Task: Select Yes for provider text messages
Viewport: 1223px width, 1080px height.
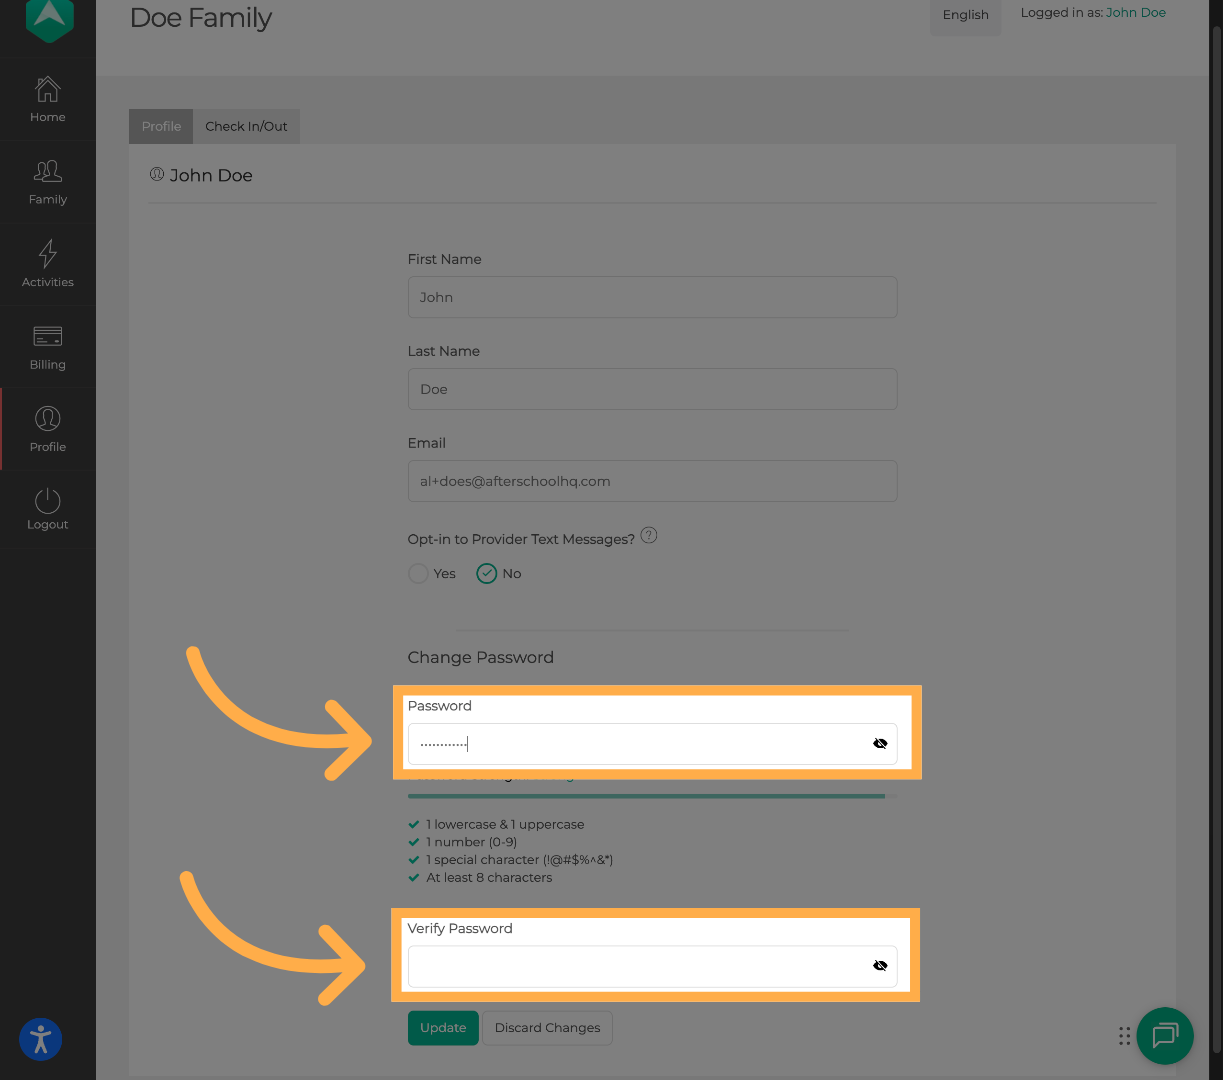Action: [419, 574]
